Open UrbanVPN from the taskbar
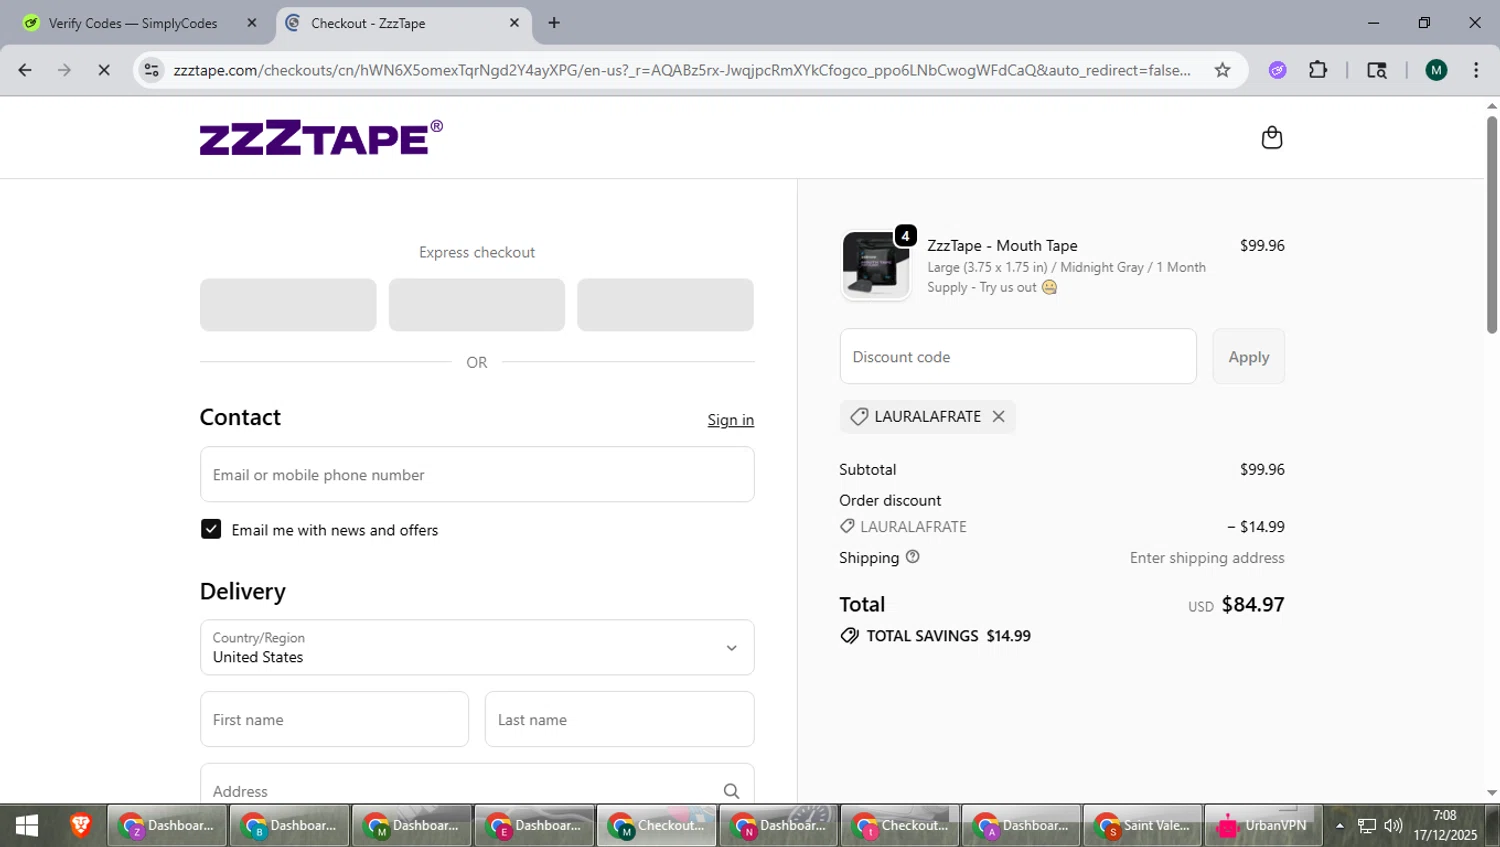This screenshot has width=1500, height=847. [1263, 825]
